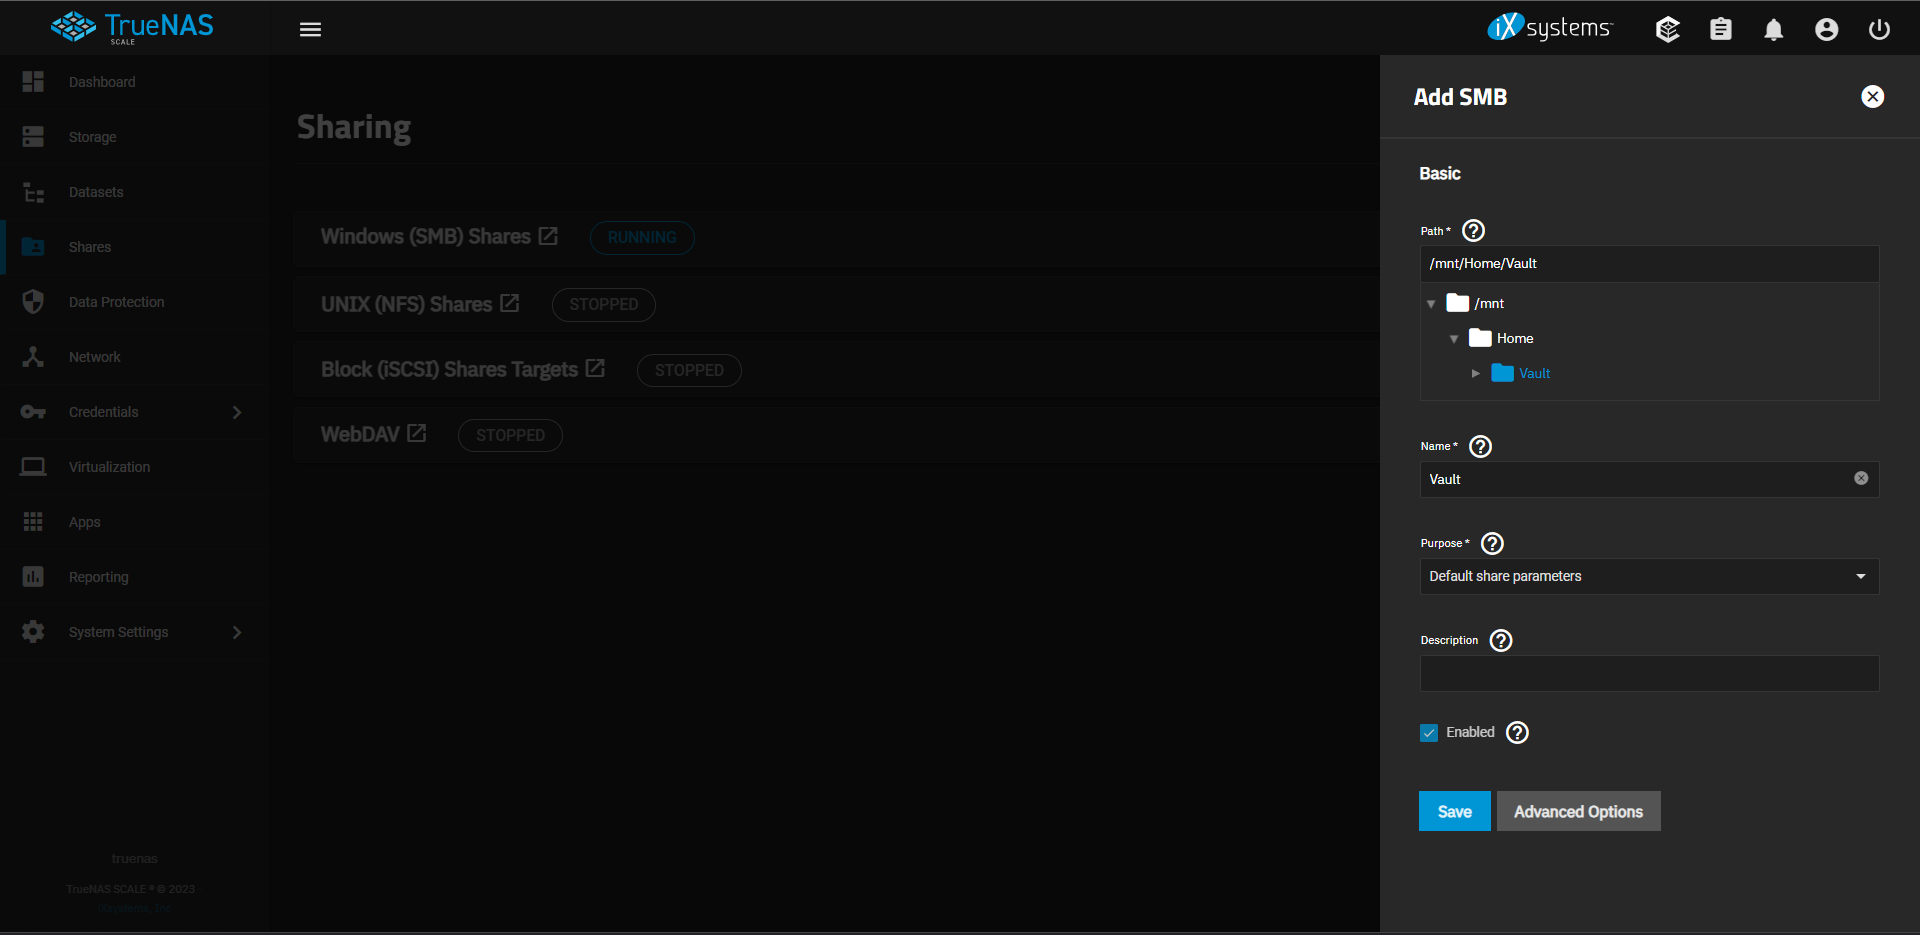The width and height of the screenshot is (1920, 935).
Task: Click the Block (iSCSI) Shares Targets heading
Action: tap(449, 369)
